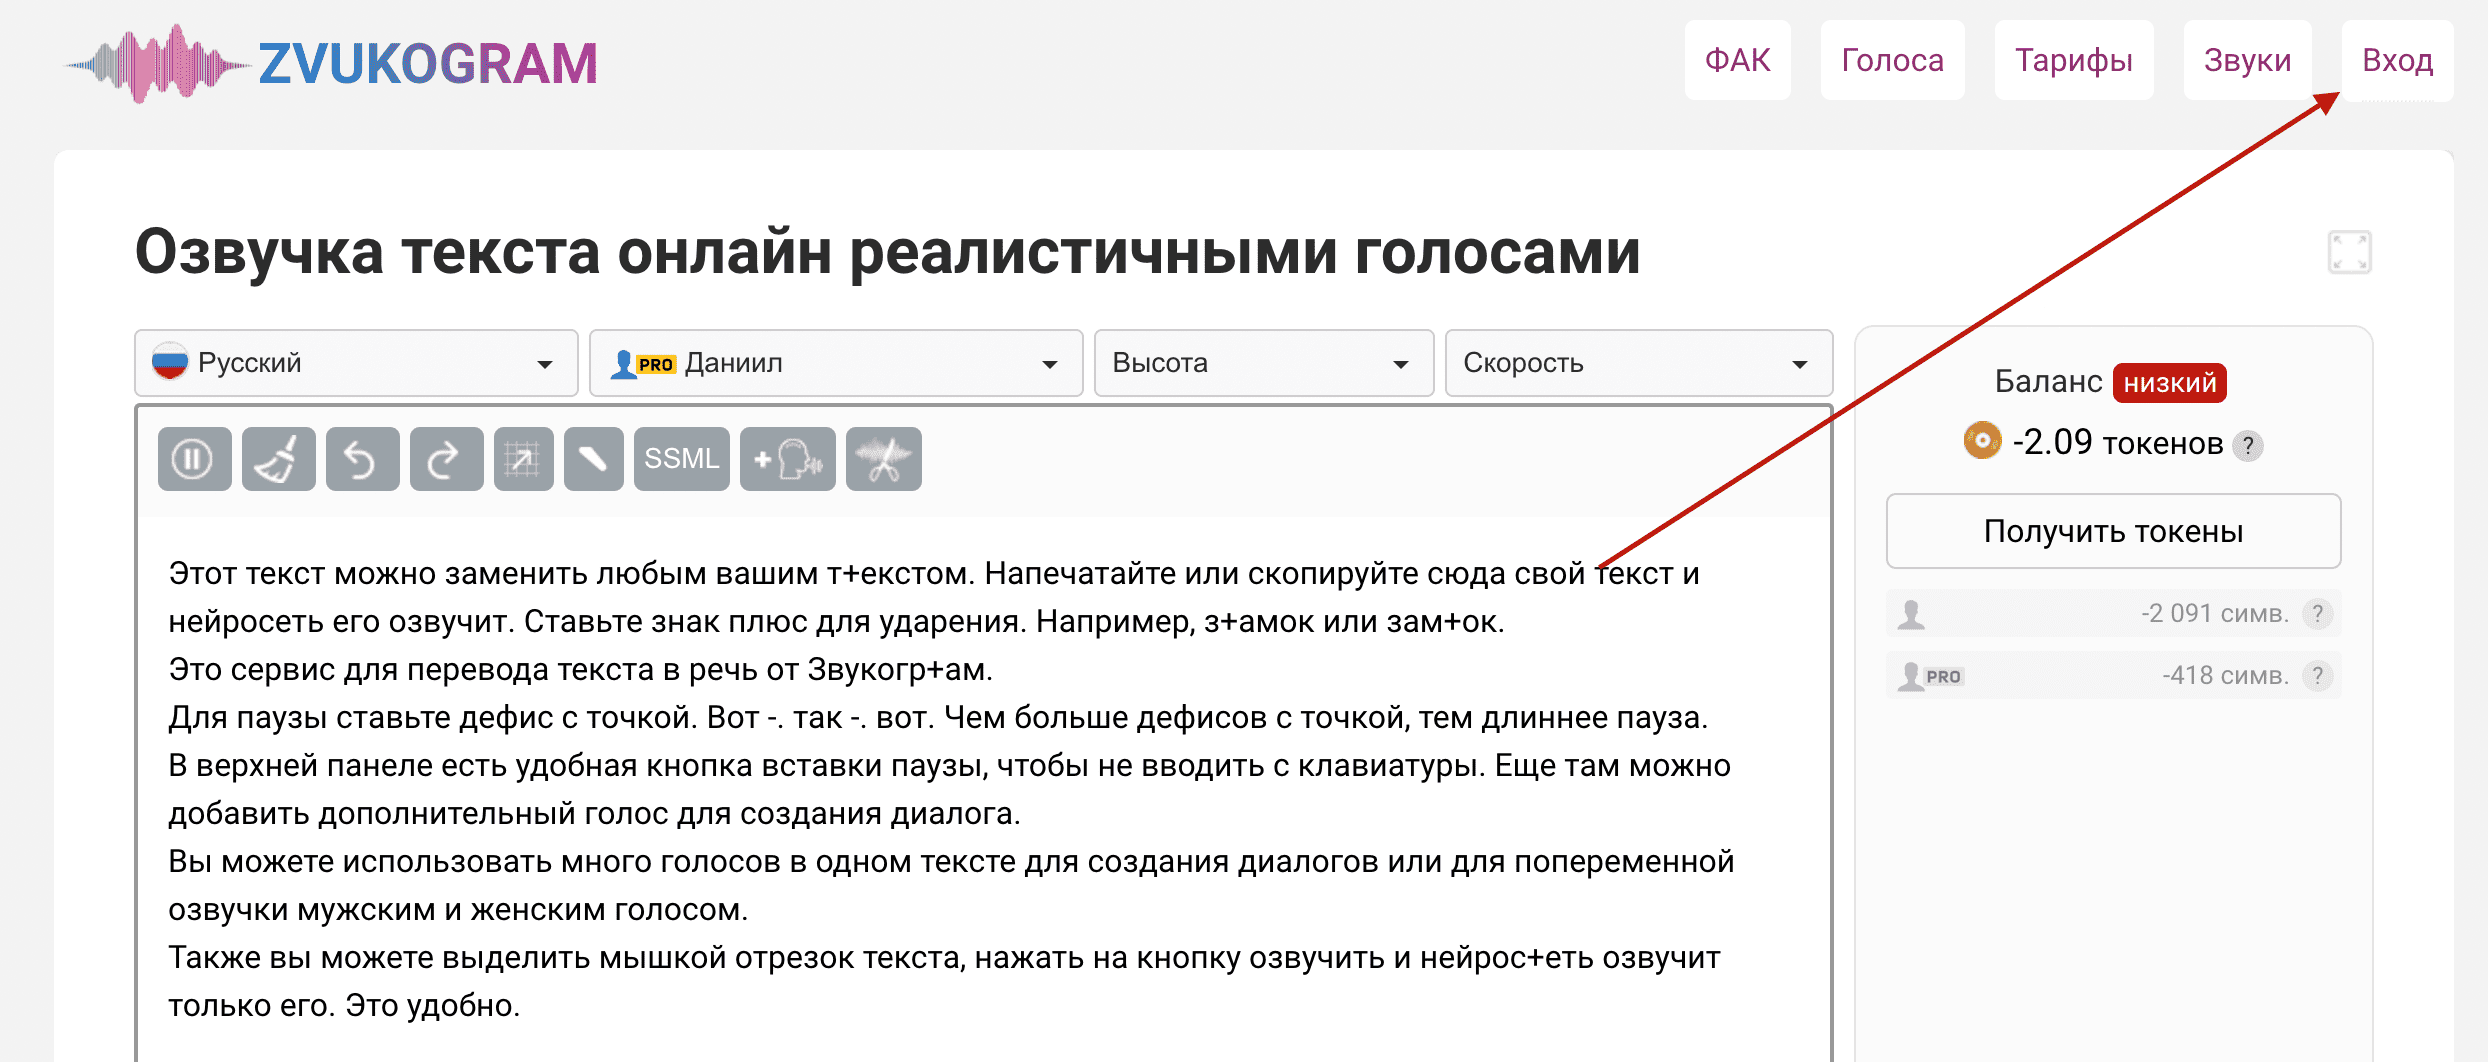The width and height of the screenshot is (2488, 1062).
Task: Toggle SSML mode in the toolbar
Action: coord(681,459)
